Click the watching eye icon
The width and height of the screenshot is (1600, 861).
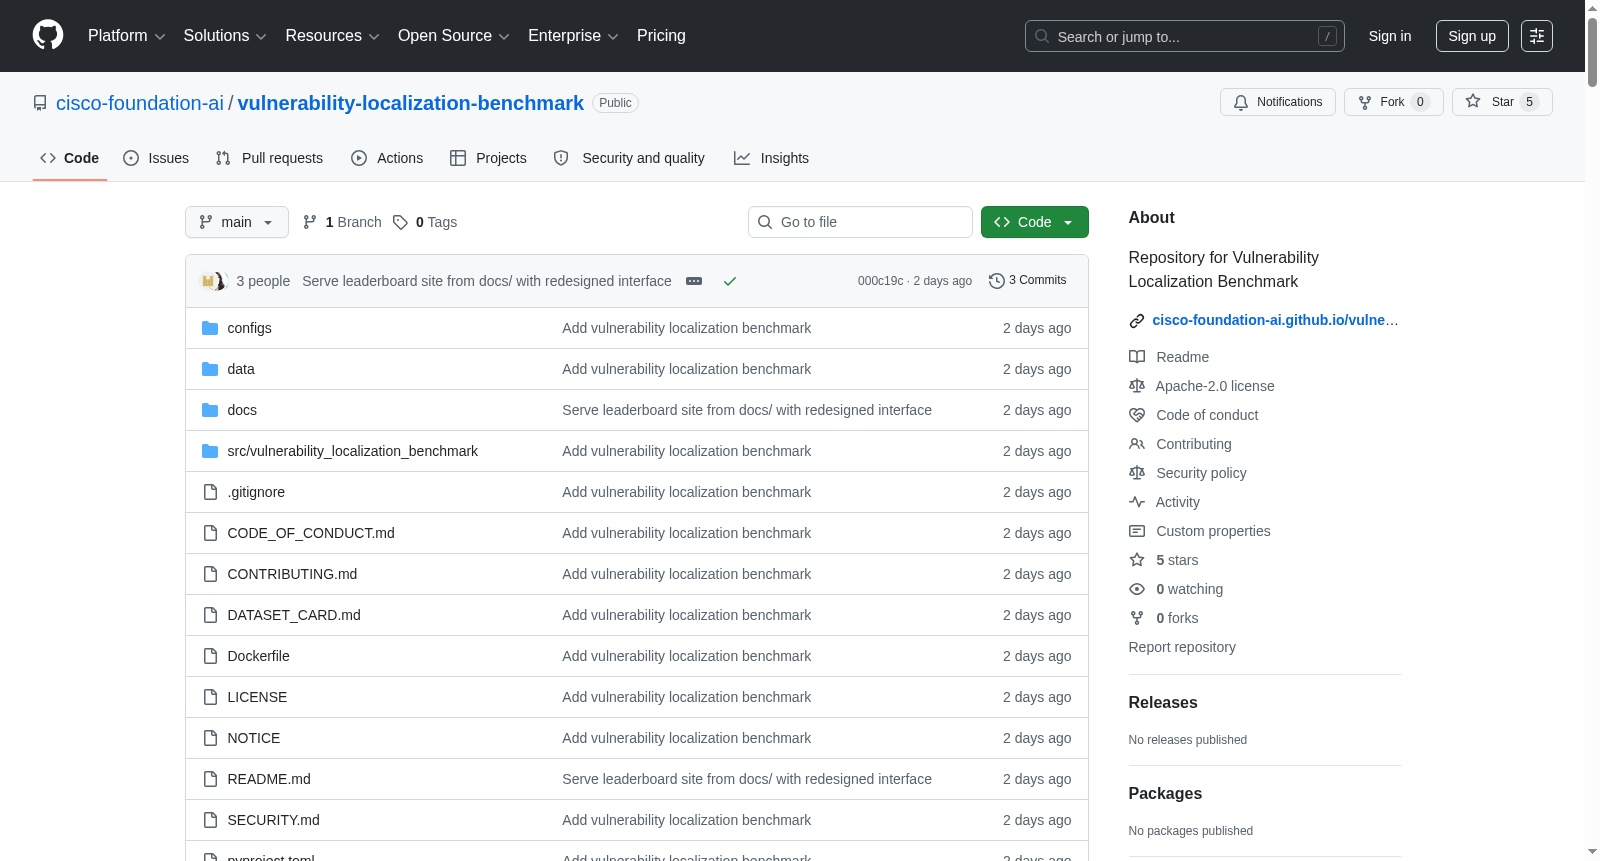(x=1137, y=589)
